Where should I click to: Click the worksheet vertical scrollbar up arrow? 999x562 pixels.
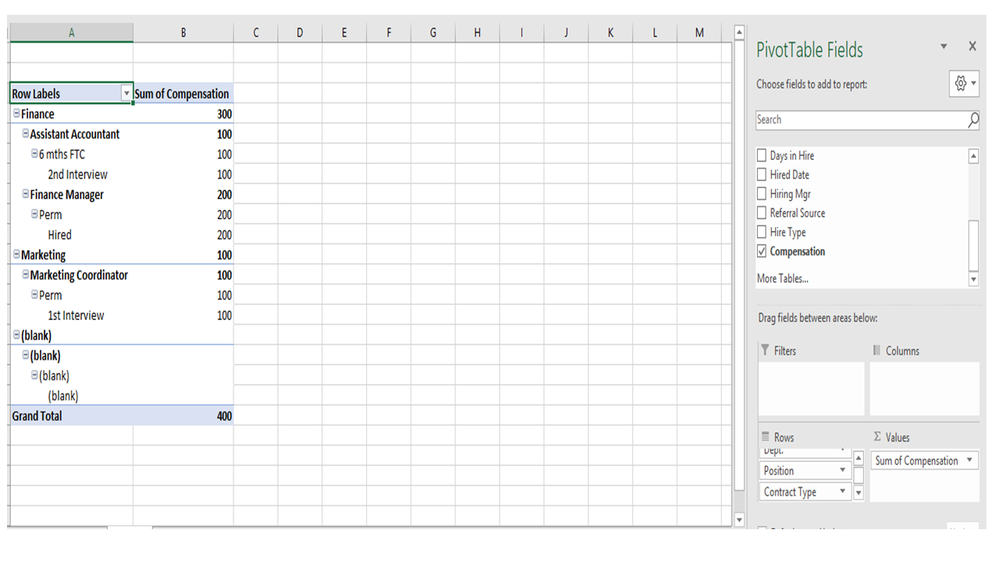click(x=739, y=32)
